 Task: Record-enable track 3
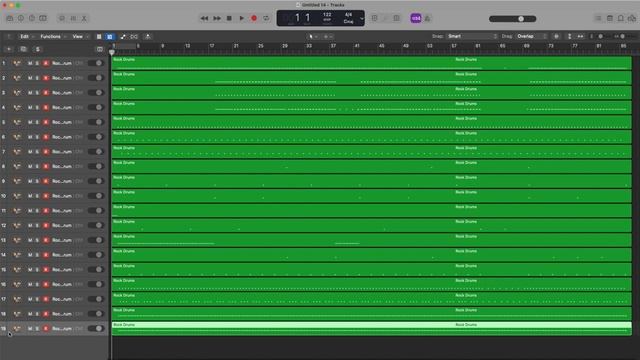[46, 93]
